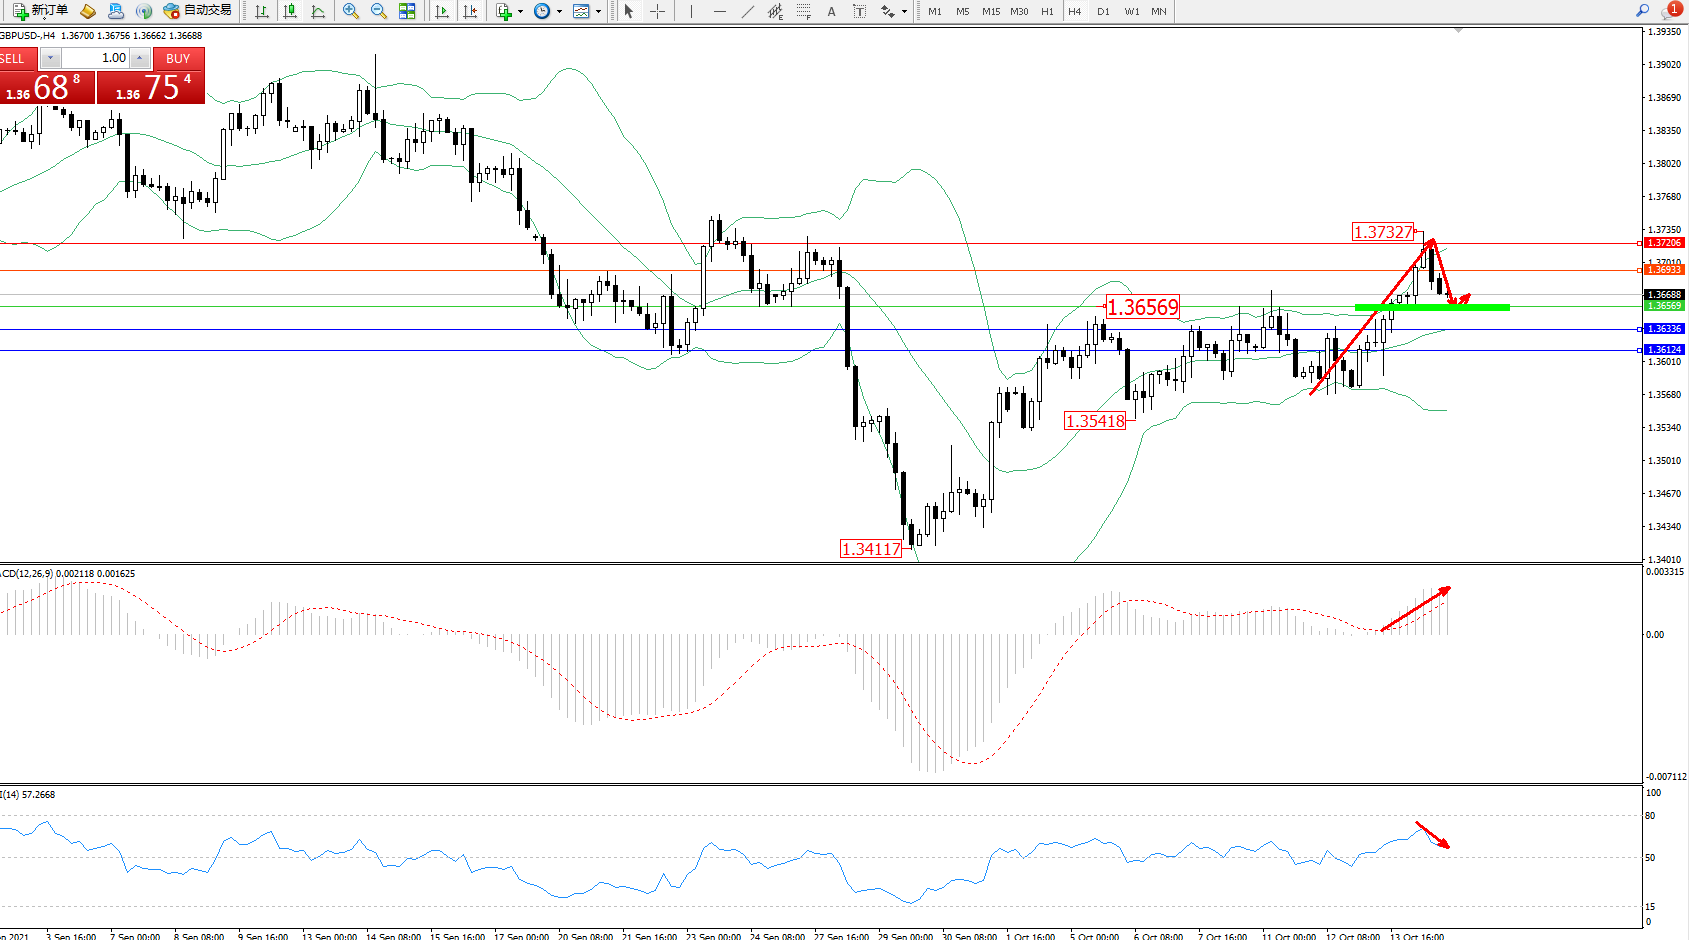Image resolution: width=1689 pixels, height=940 pixels.
Task: Expand the add indicators dropdown arrow
Action: [520, 12]
